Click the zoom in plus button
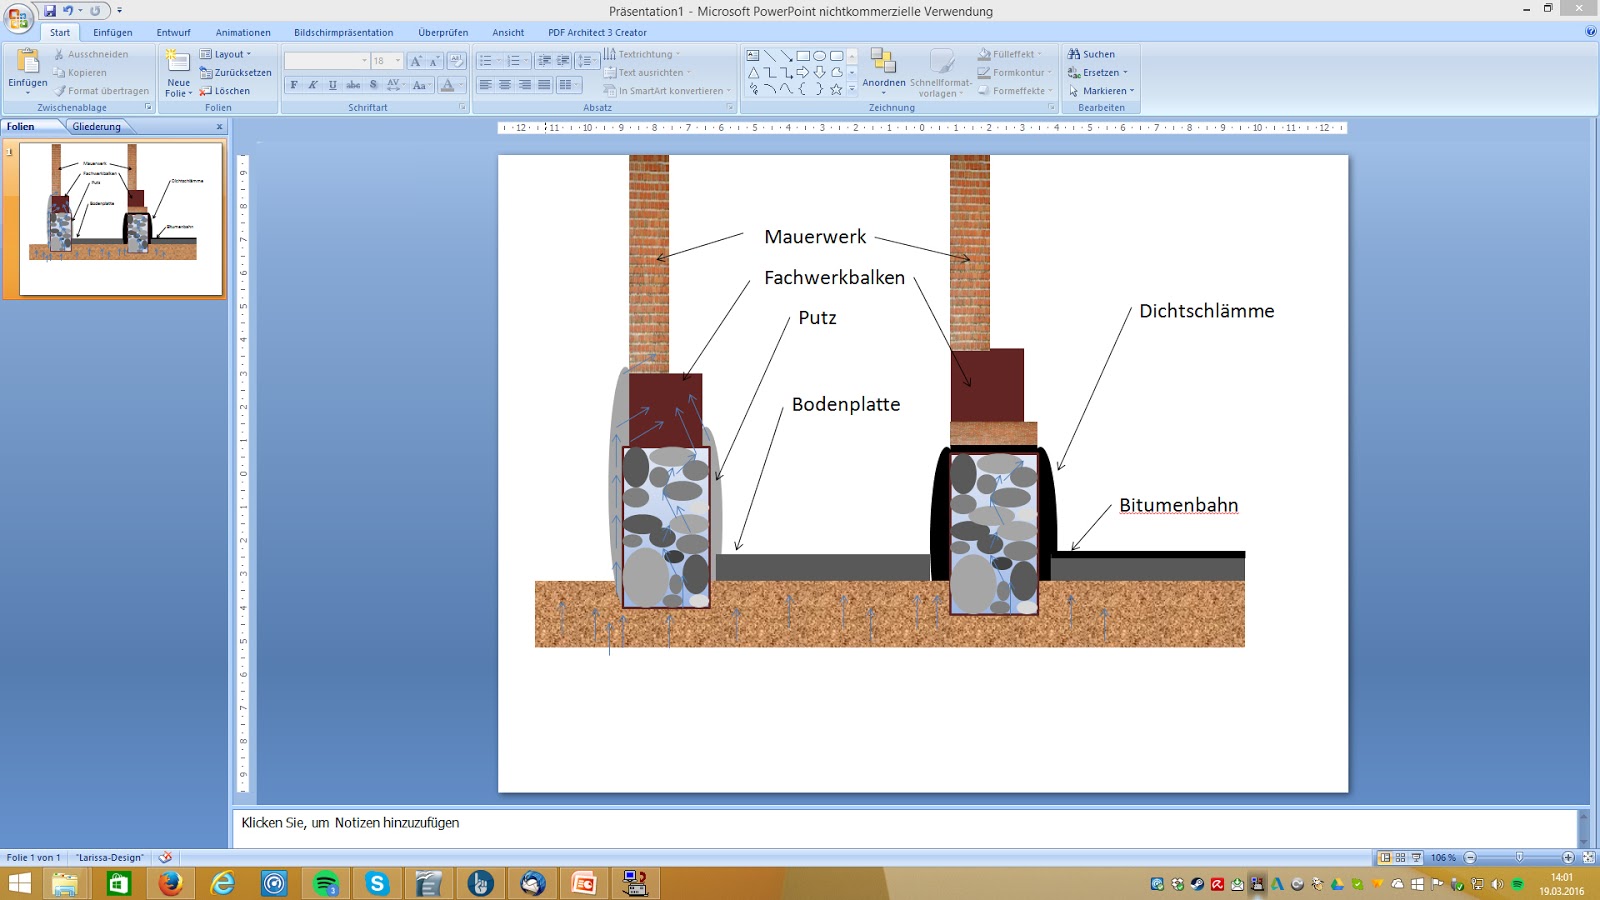1600x900 pixels. pos(1568,858)
